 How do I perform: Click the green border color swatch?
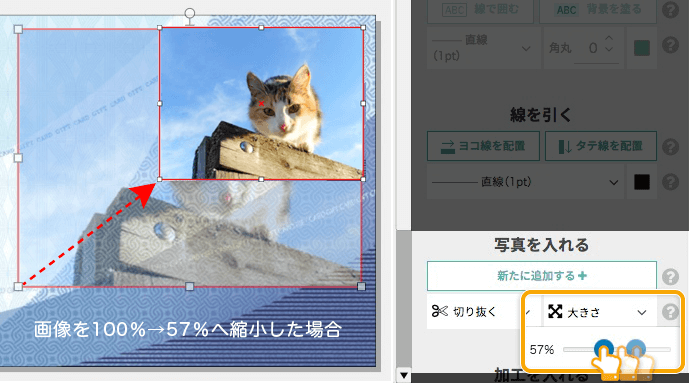point(642,48)
